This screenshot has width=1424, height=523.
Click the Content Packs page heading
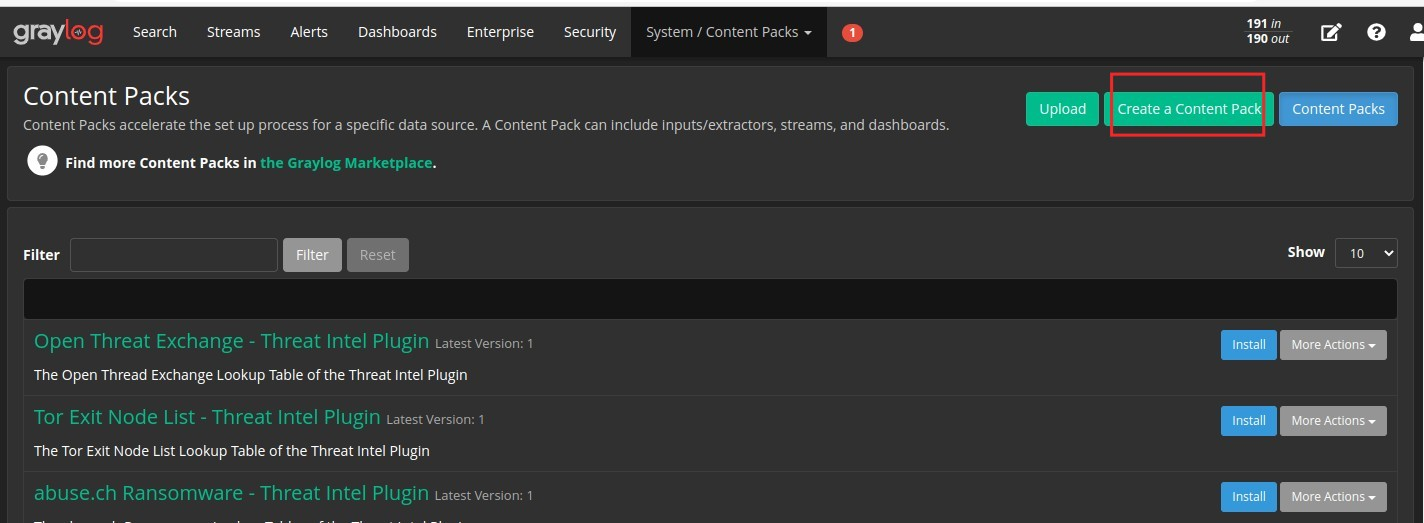[106, 96]
